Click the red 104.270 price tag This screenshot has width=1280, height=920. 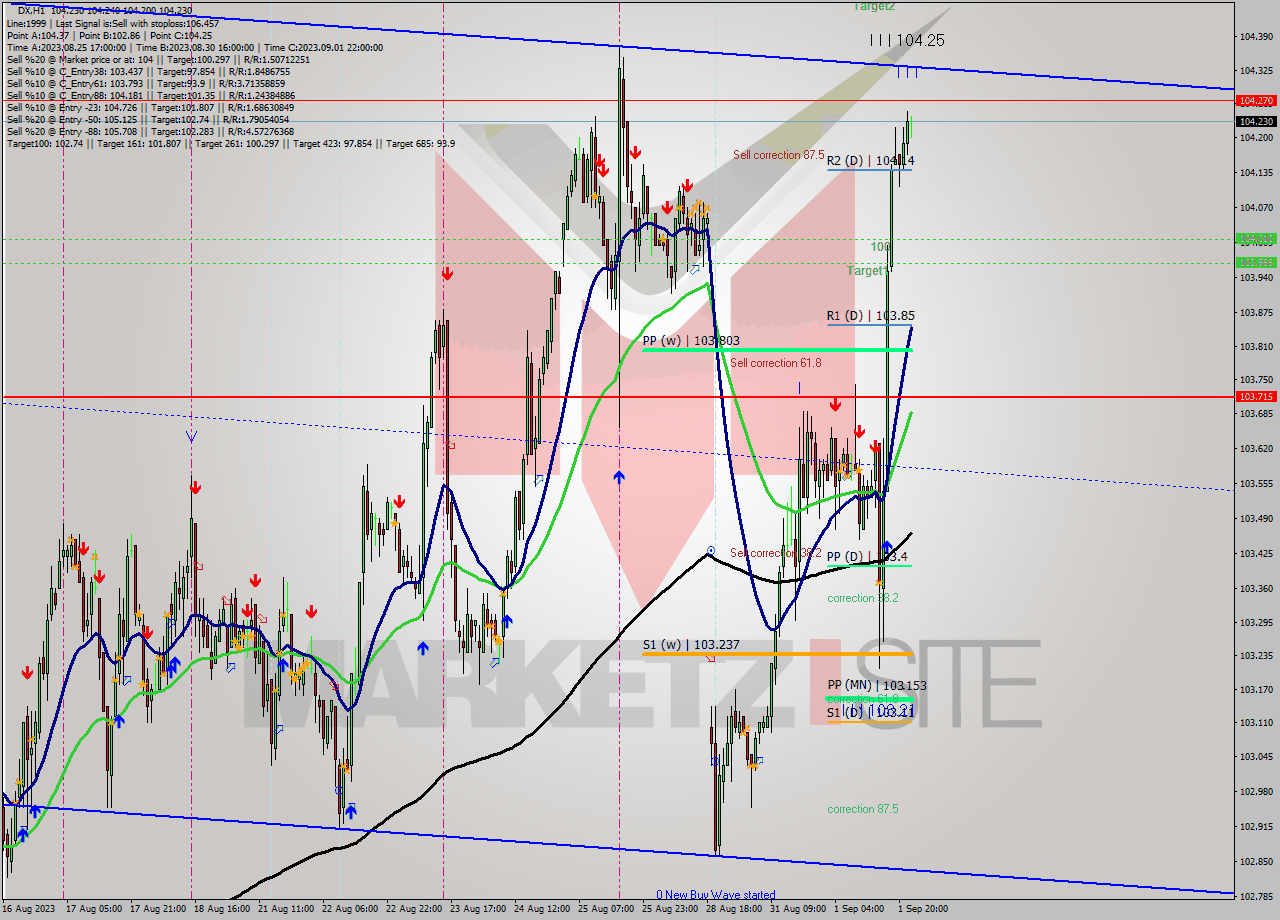(x=1256, y=101)
